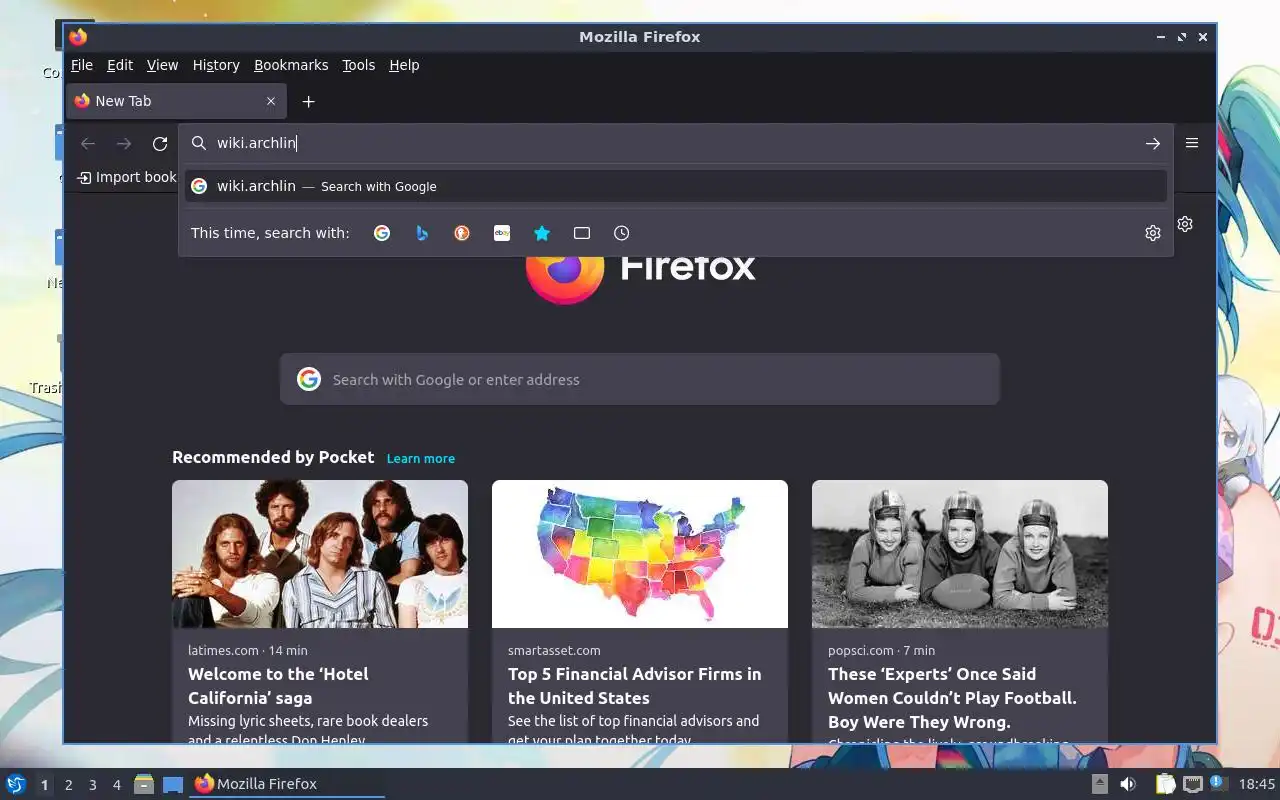This screenshot has width=1280, height=800.
Task: Search this time with Google icon
Action: (382, 233)
